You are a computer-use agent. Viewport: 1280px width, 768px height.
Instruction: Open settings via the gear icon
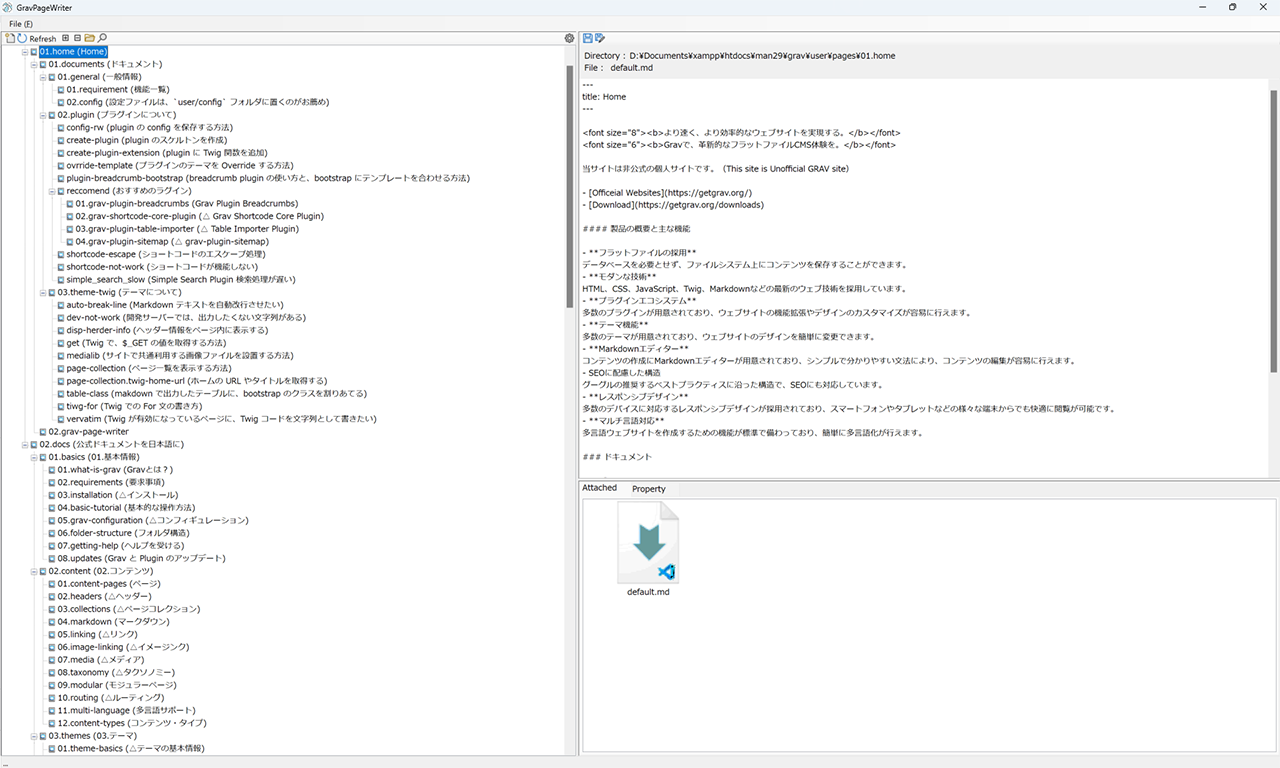point(569,38)
